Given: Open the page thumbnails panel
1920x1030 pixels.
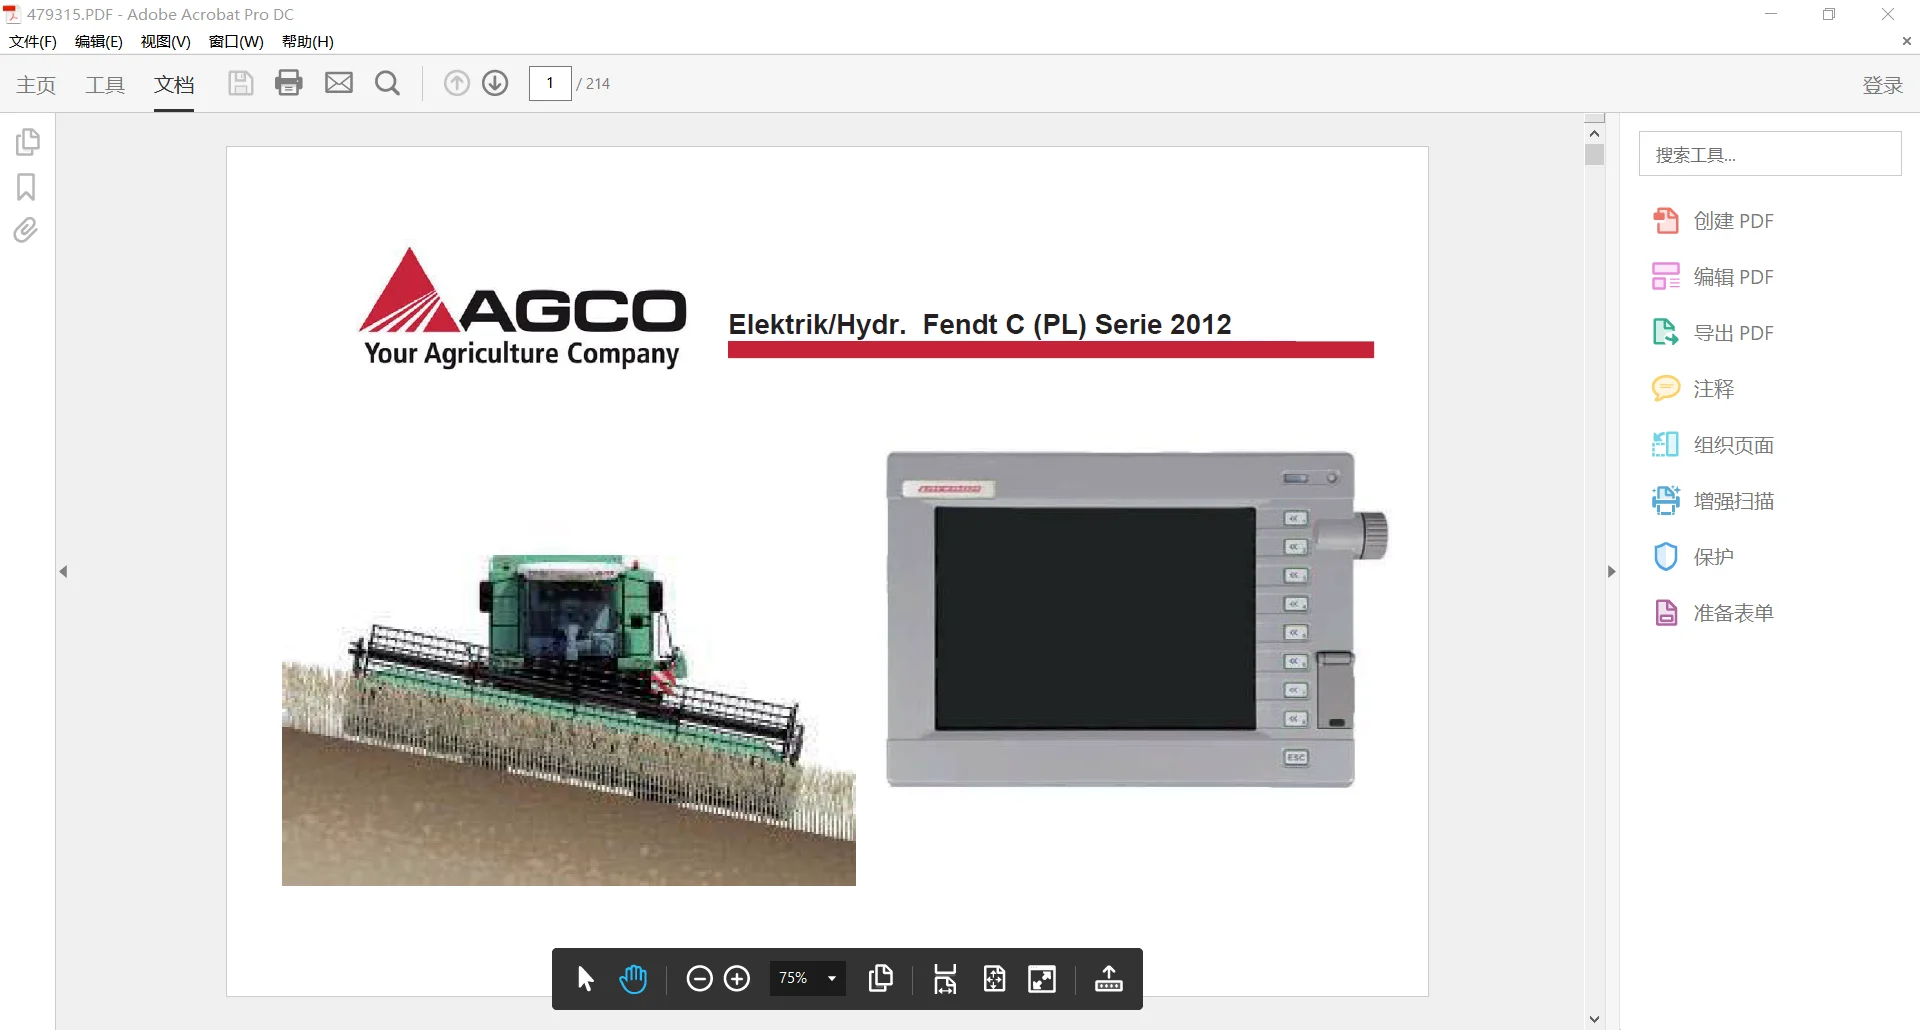Looking at the screenshot, I should click(27, 142).
